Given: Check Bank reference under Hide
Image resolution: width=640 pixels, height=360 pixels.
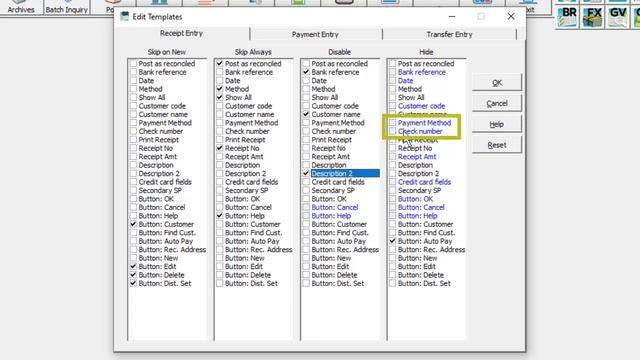Looking at the screenshot, I should [x=393, y=72].
